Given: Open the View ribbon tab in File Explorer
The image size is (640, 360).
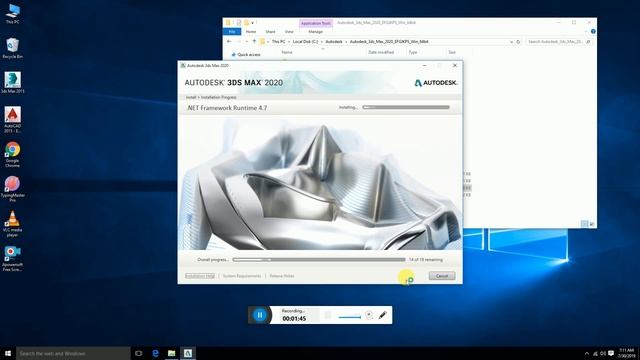Looking at the screenshot, I should click(289, 31).
